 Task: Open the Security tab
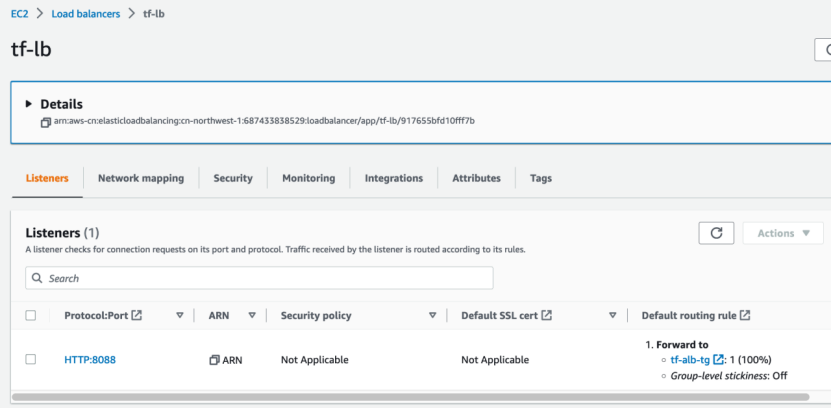pyautogui.click(x=233, y=178)
